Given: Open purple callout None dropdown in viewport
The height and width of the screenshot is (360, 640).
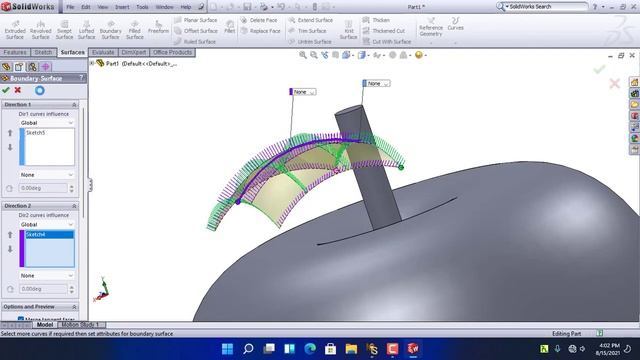Looking at the screenshot, I should tap(302, 92).
